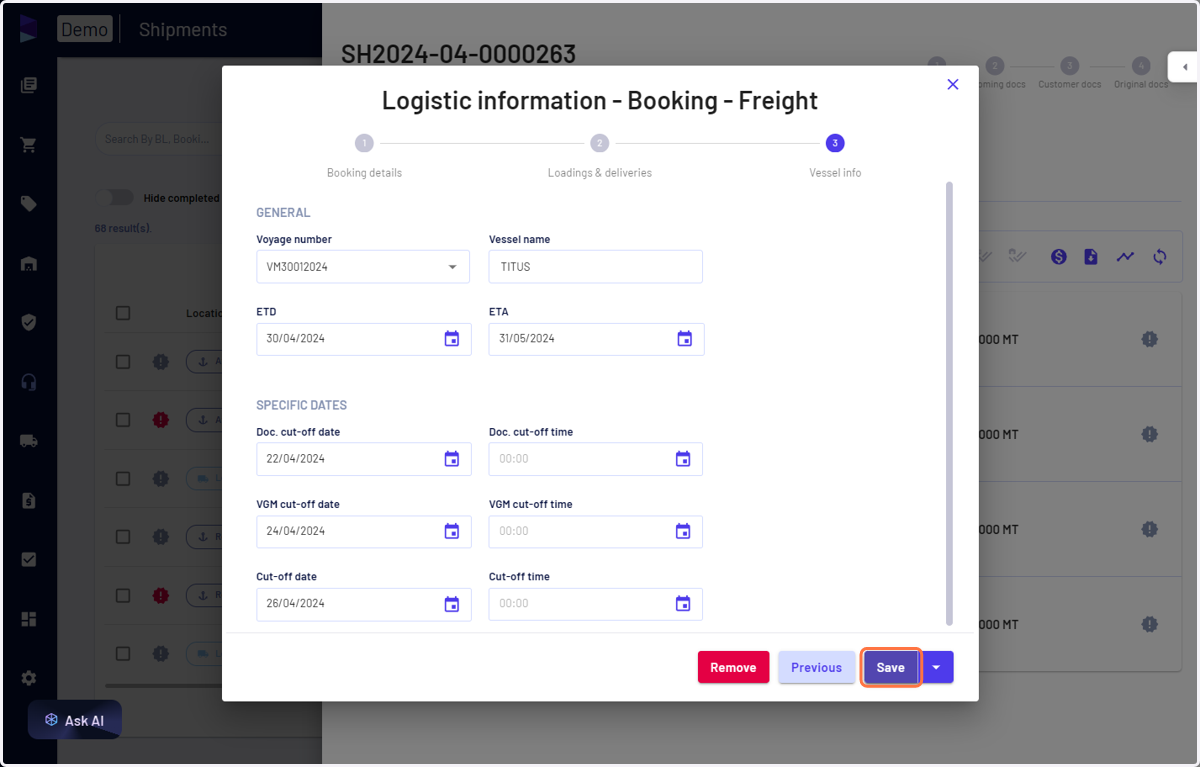Screen dimensions: 1200x767
Task: Open the shopping cart sidebar icon
Action: (x=29, y=145)
